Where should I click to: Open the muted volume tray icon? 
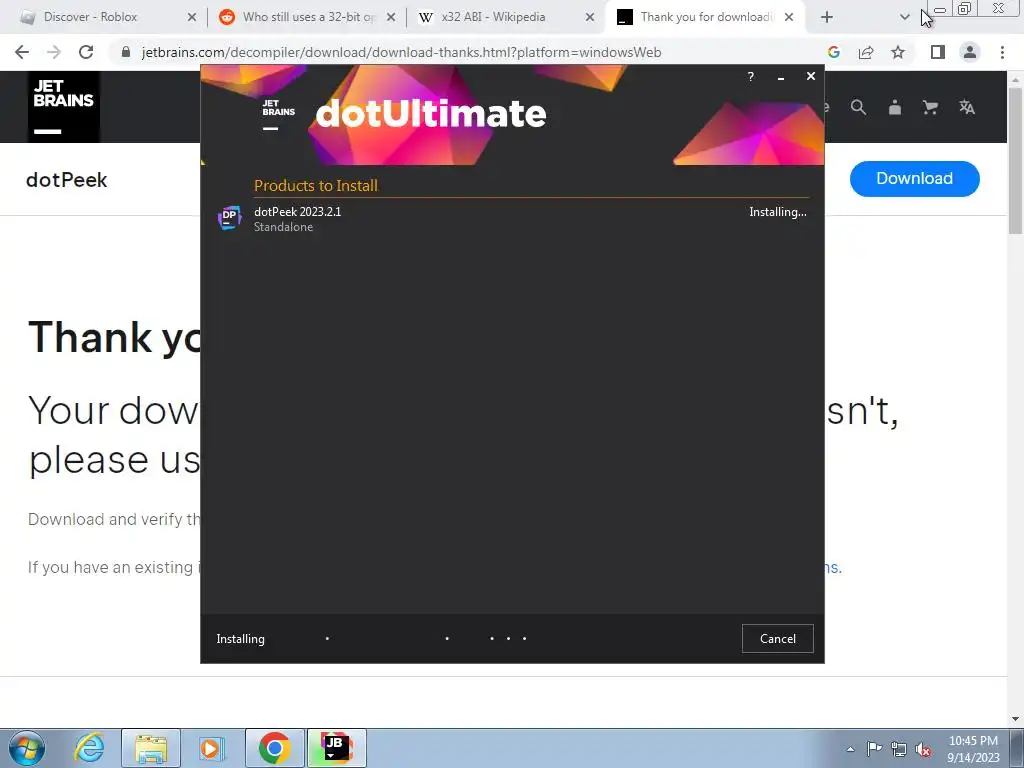point(923,749)
